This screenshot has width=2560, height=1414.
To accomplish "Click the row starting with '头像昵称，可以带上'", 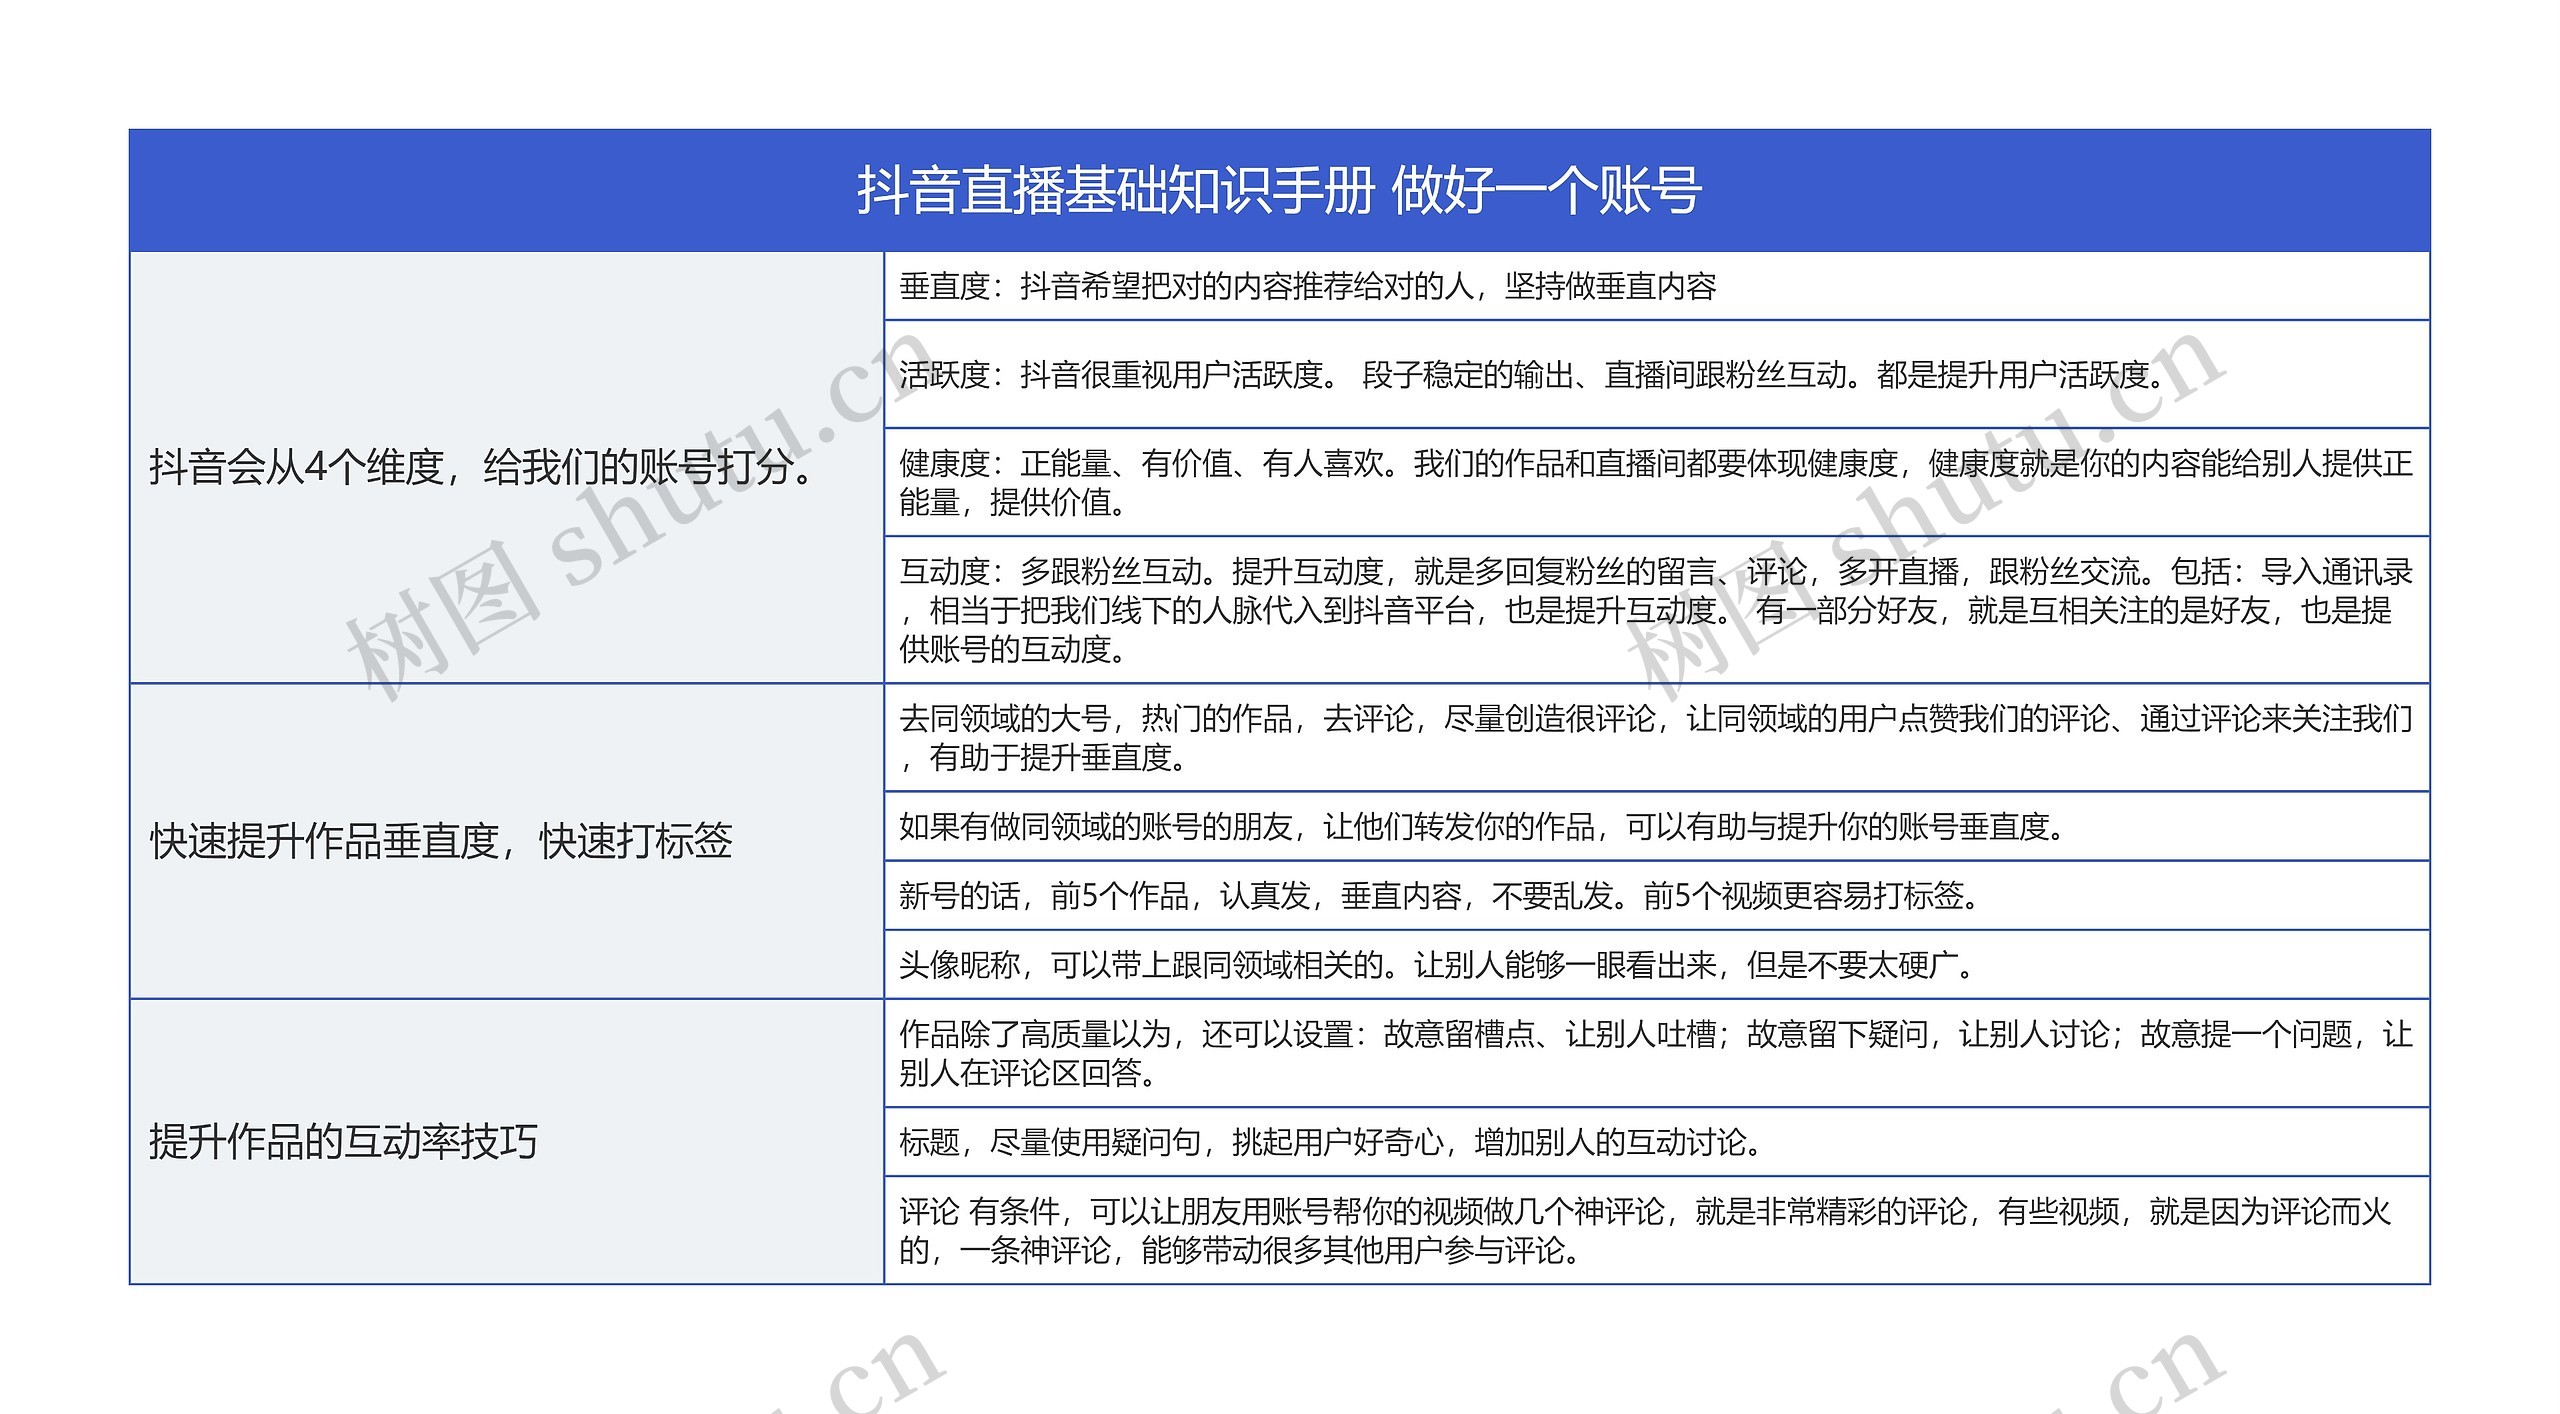I will [x=1657, y=964].
